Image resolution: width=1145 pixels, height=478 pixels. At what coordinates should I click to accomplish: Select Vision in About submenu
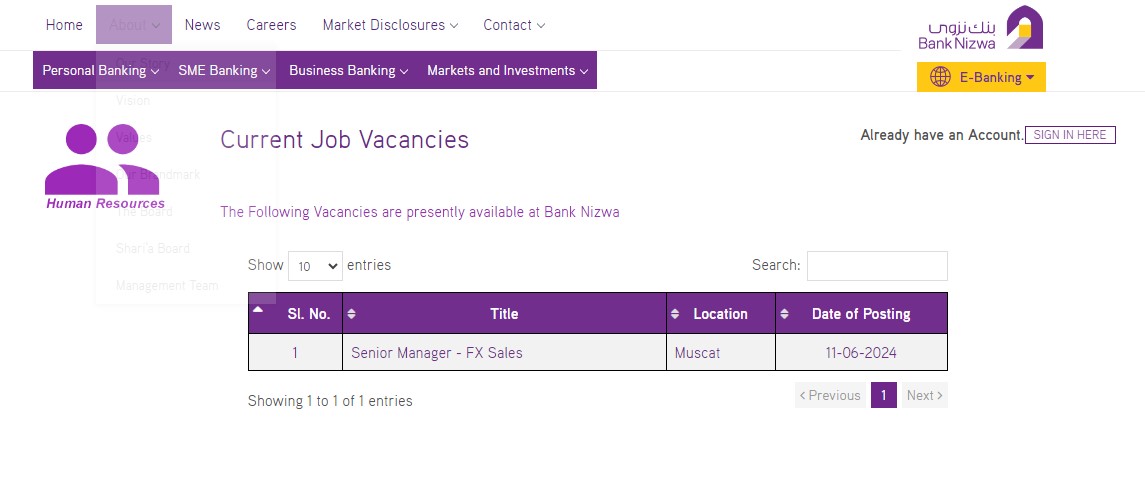click(133, 101)
